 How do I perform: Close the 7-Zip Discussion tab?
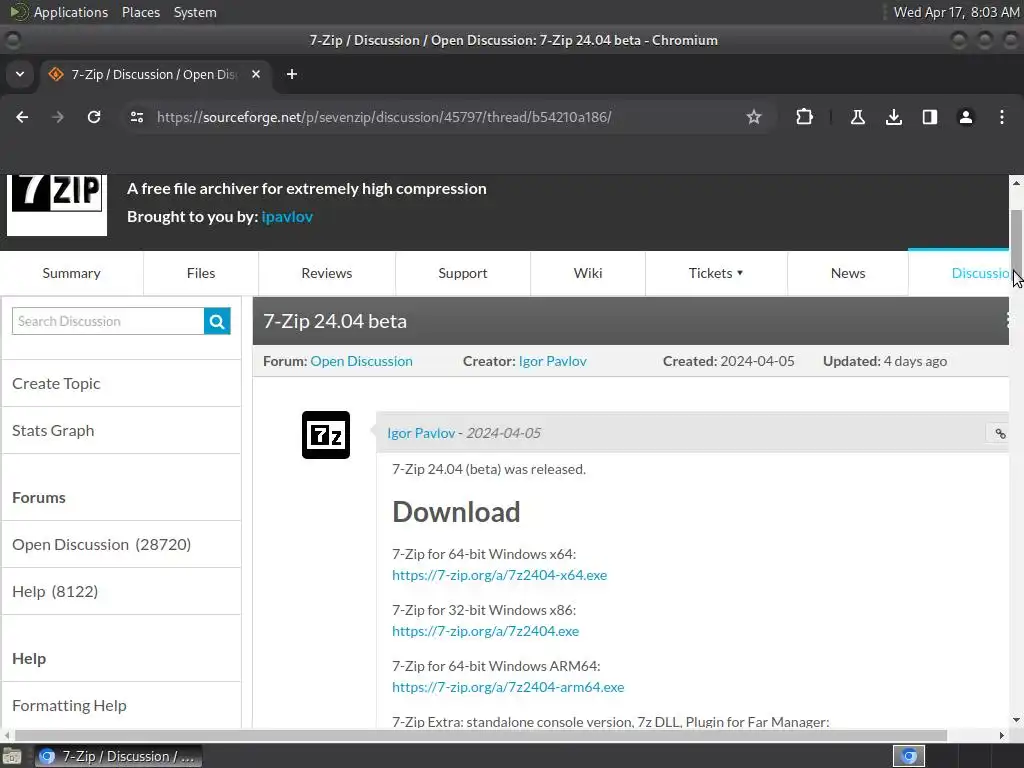[x=256, y=74]
